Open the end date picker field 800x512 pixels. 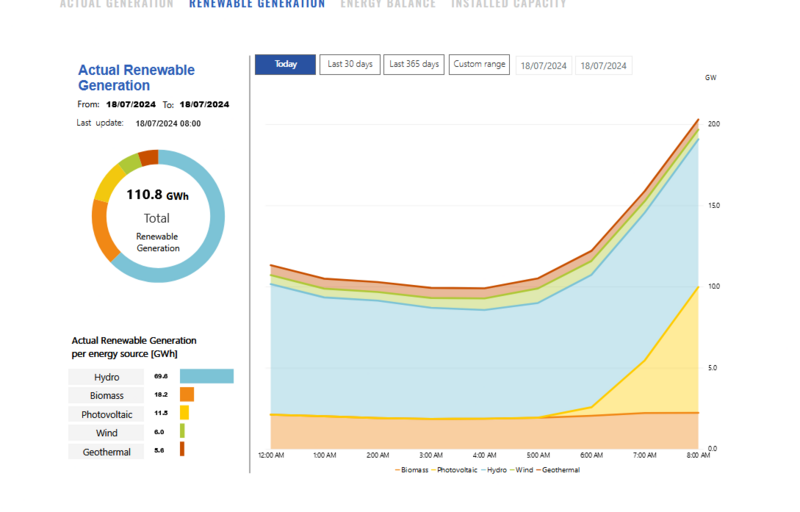tap(603, 66)
